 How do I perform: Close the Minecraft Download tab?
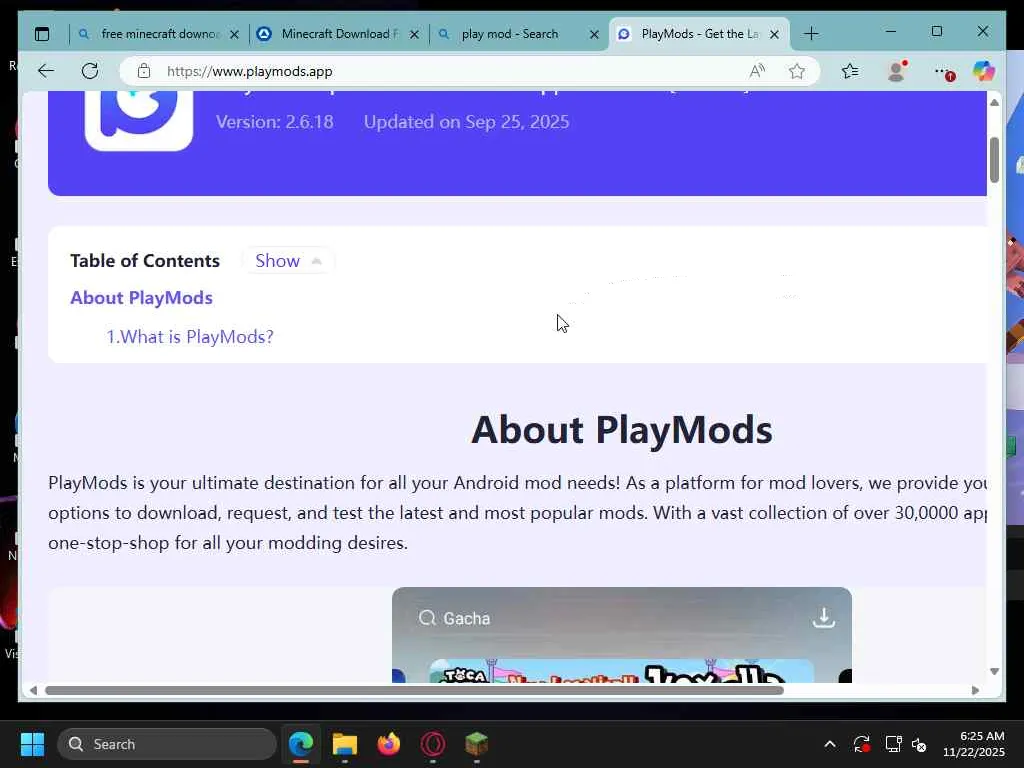pos(414,34)
